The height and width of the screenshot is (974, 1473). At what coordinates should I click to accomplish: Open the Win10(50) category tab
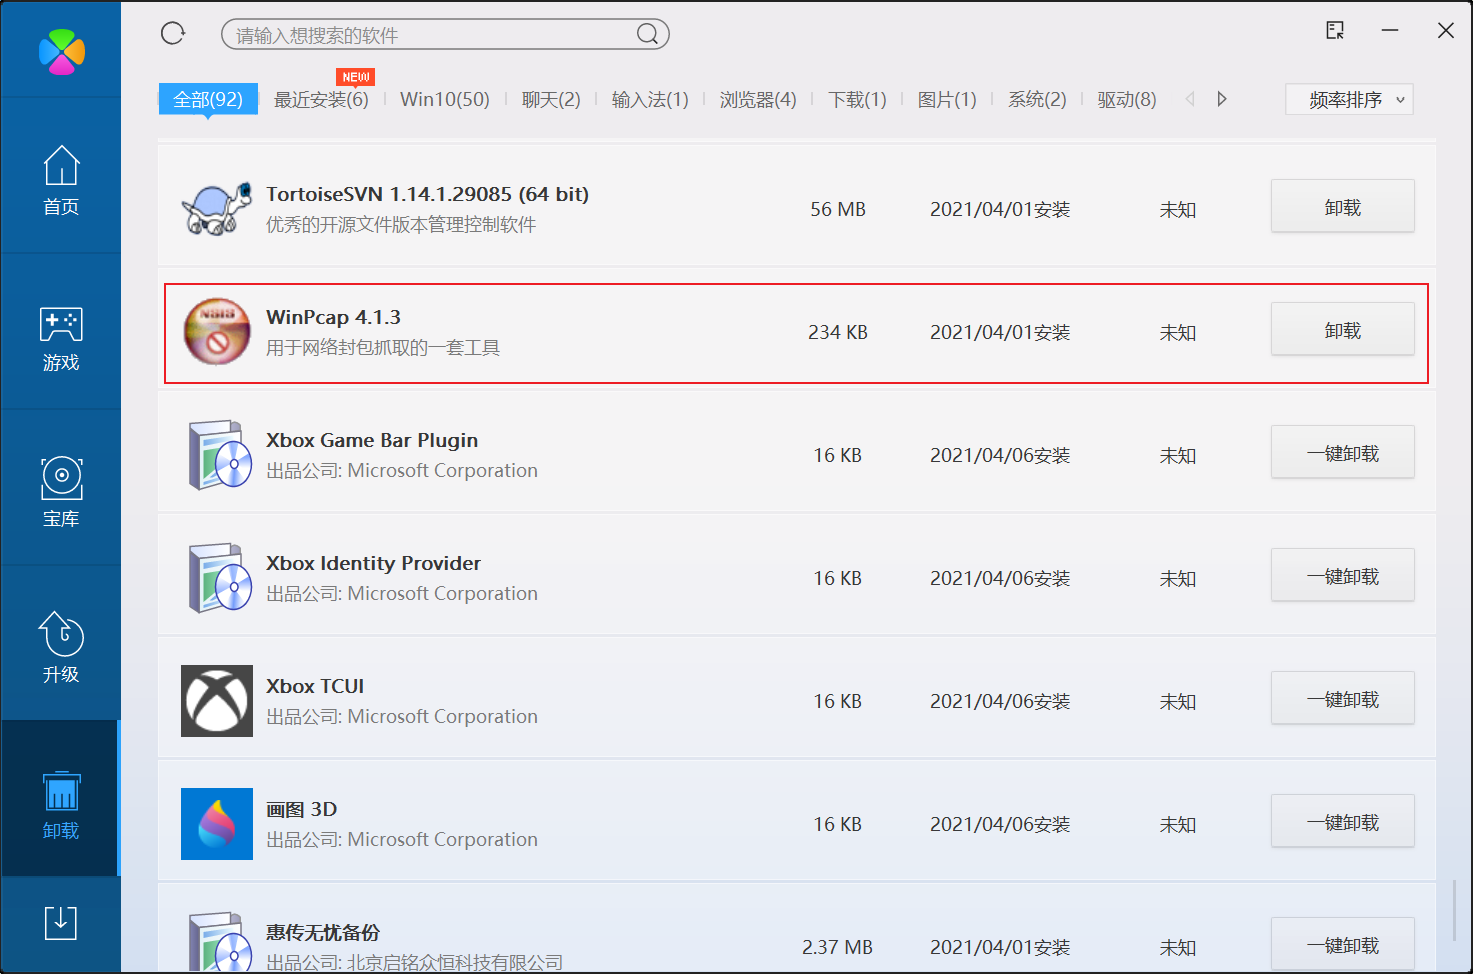click(444, 99)
